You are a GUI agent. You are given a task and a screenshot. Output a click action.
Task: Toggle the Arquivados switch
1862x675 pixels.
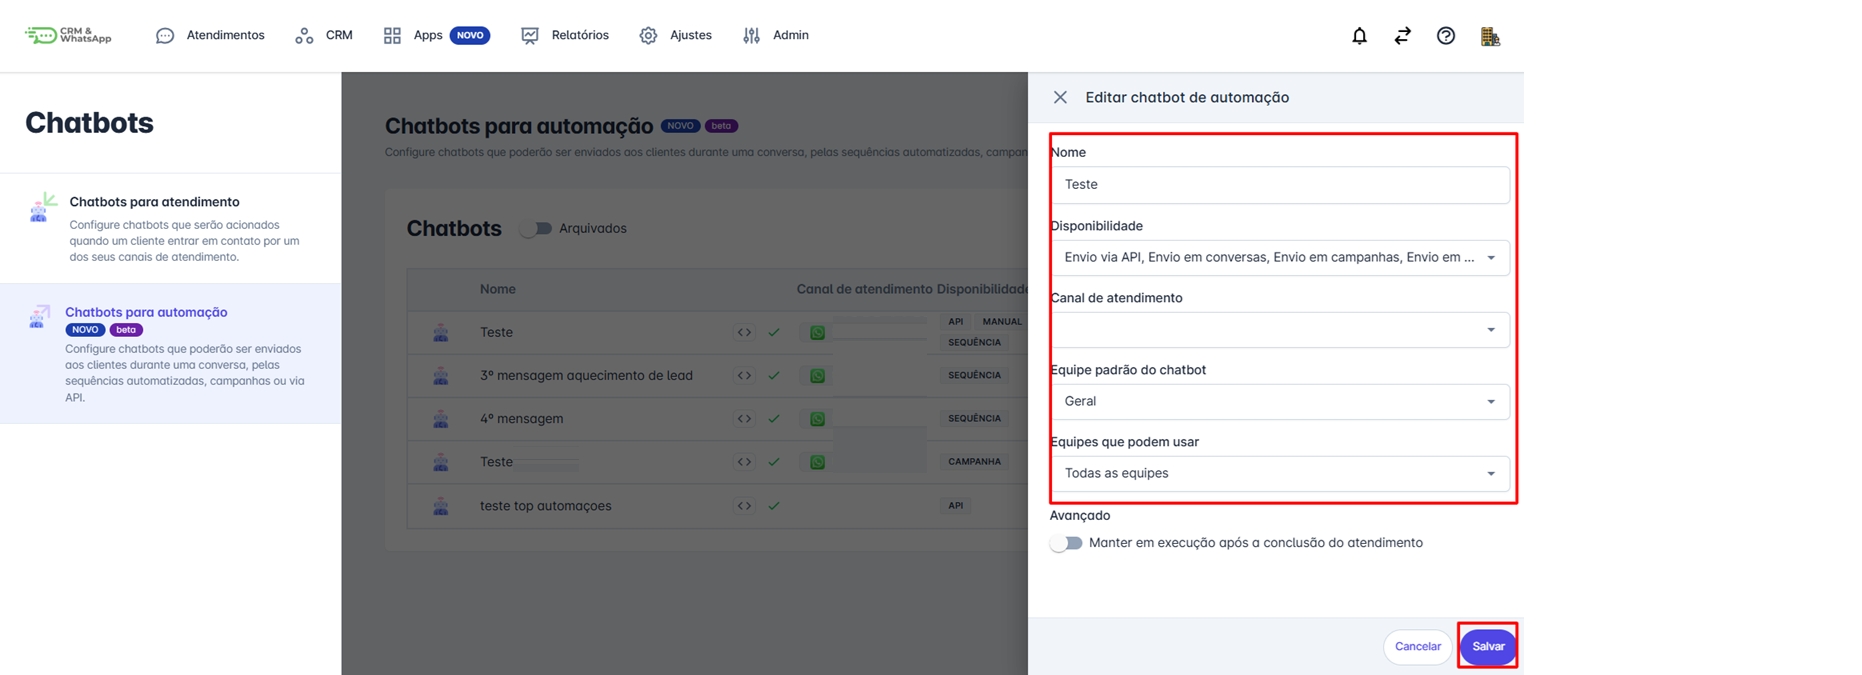[536, 228]
